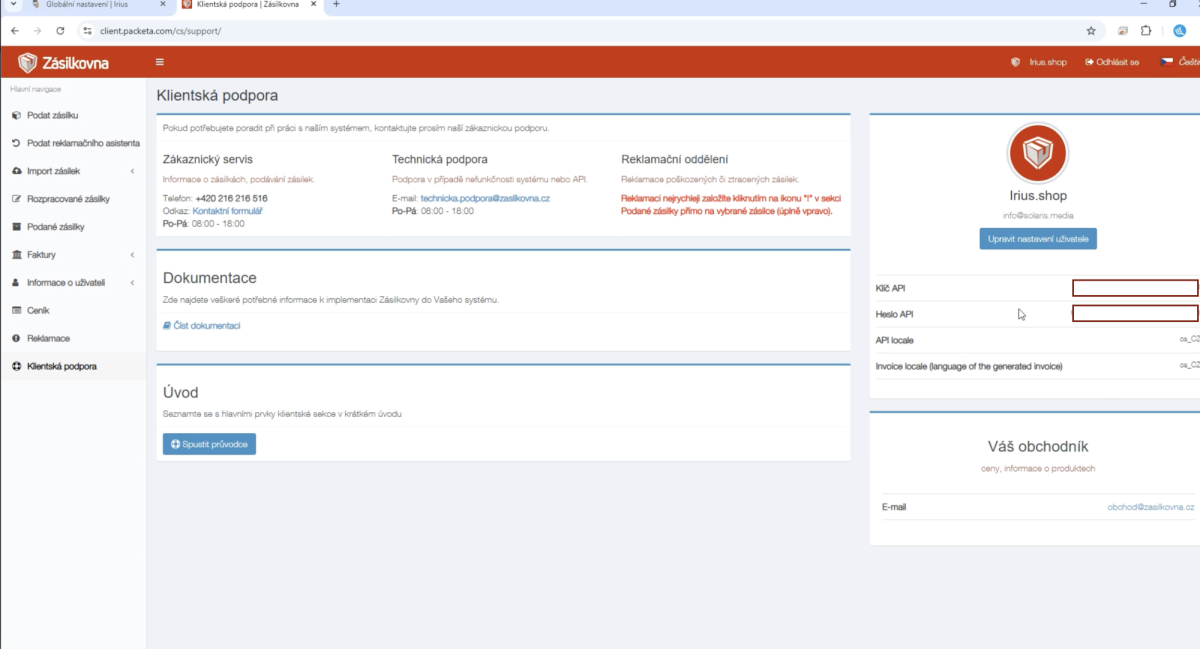Click the shield icon next to Irius.shop in header
The width and height of the screenshot is (1200, 649).
tap(1016, 62)
